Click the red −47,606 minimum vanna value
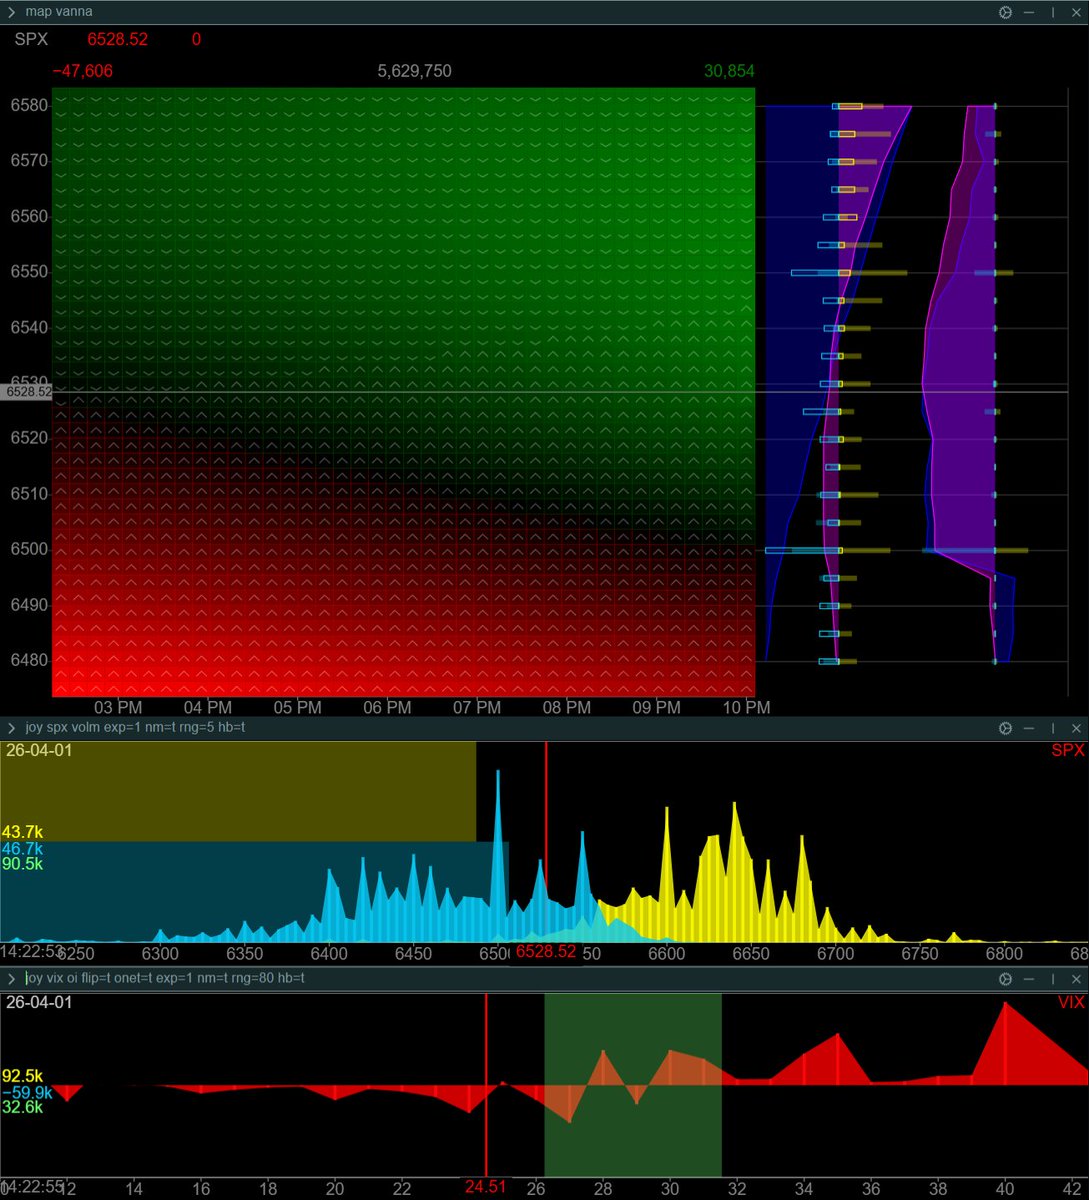Screen dimensions: 1089x1200 click(x=83, y=71)
